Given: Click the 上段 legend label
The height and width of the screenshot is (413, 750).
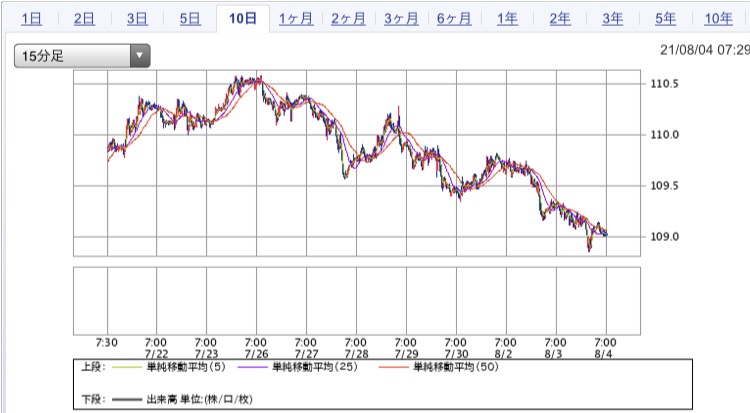Looking at the screenshot, I should tap(92, 367).
